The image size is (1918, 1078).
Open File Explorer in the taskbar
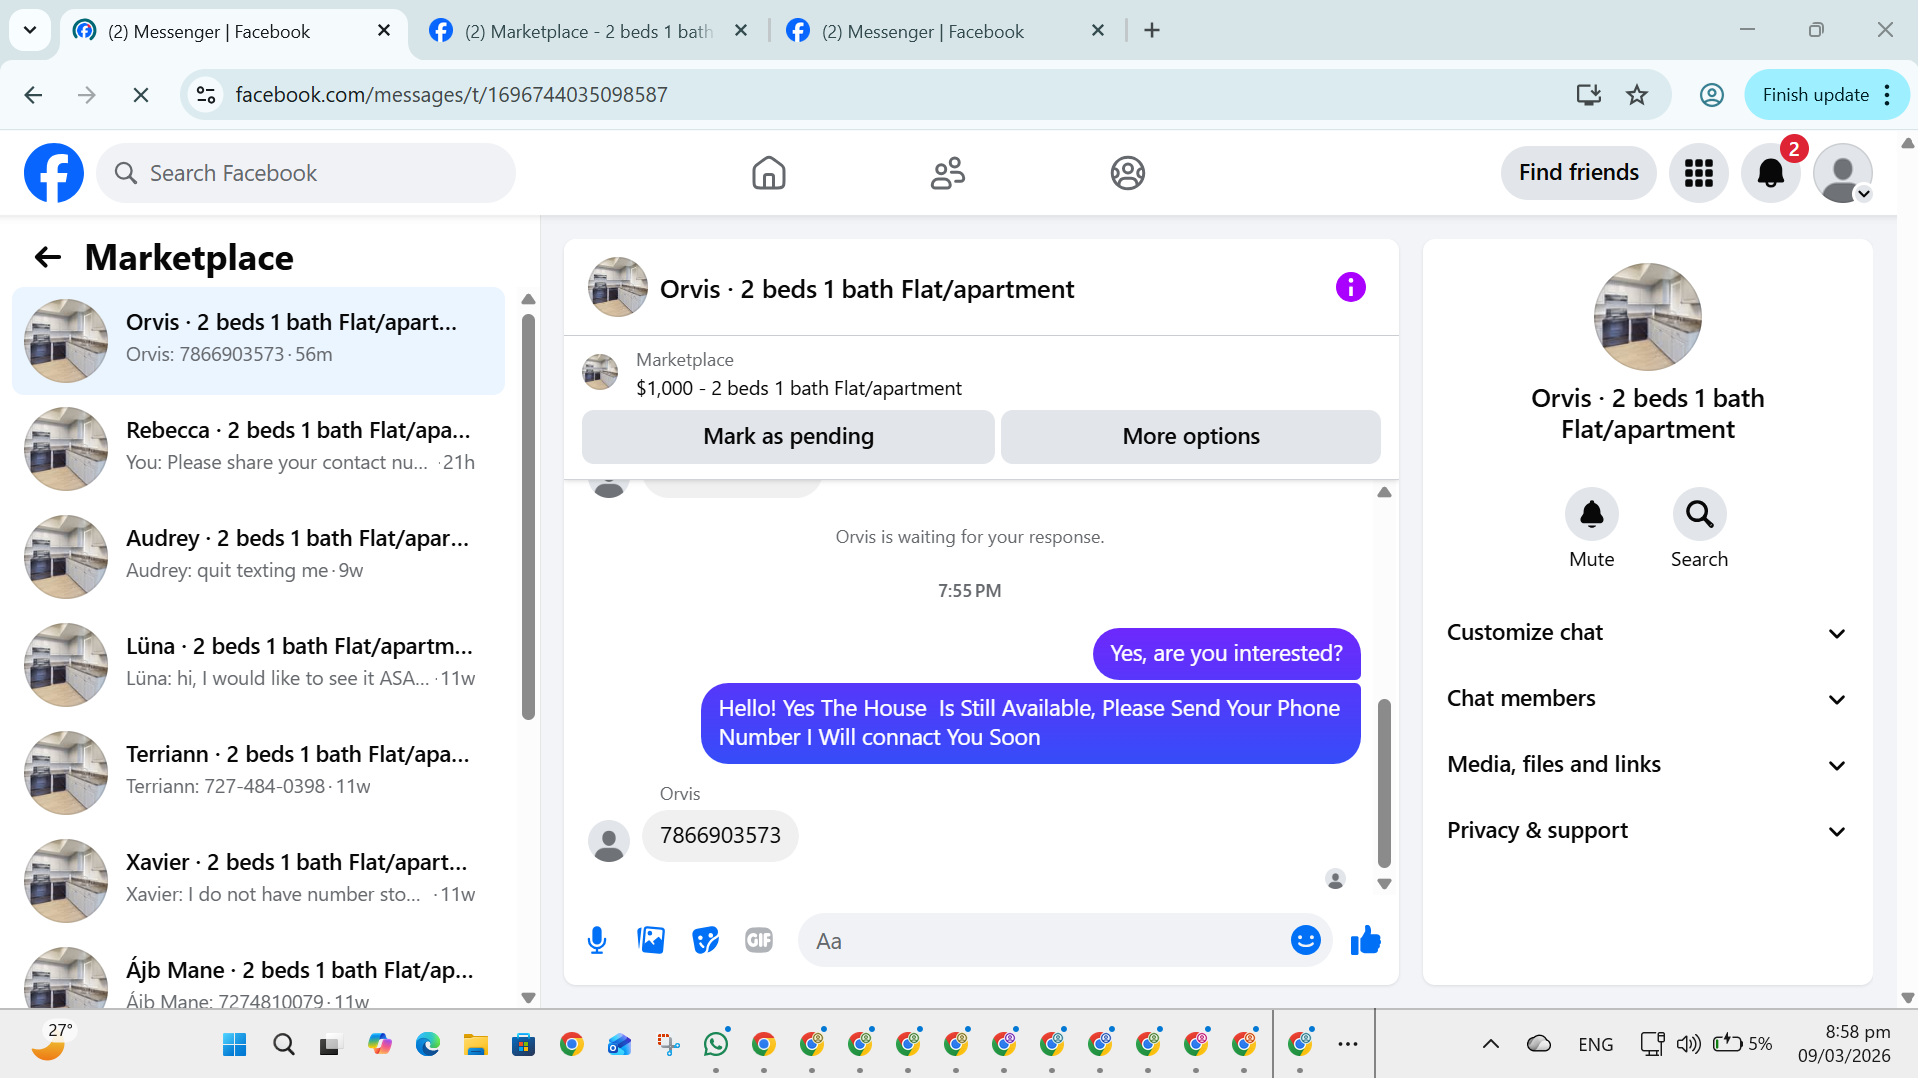(475, 1044)
